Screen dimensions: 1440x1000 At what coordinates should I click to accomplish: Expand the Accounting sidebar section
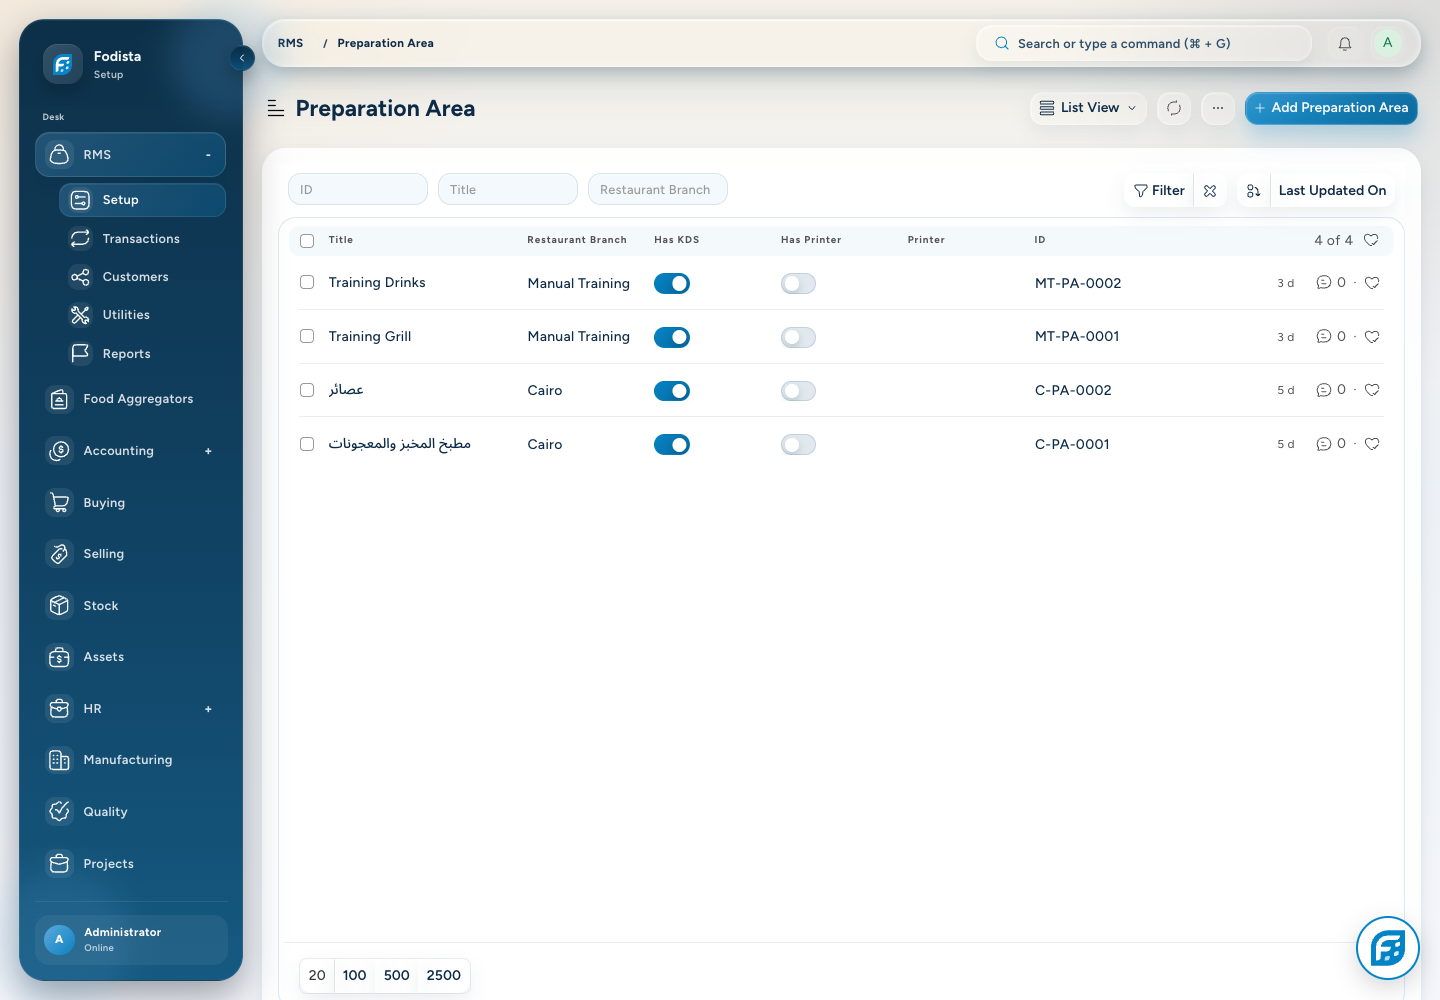[208, 451]
